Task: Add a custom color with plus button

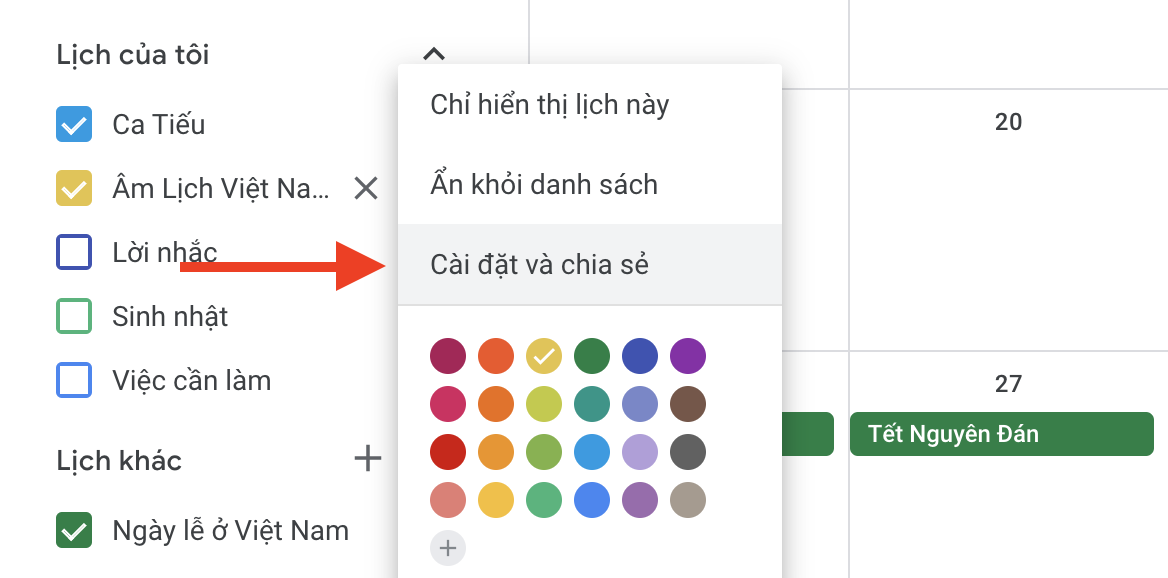Action: click(x=448, y=547)
